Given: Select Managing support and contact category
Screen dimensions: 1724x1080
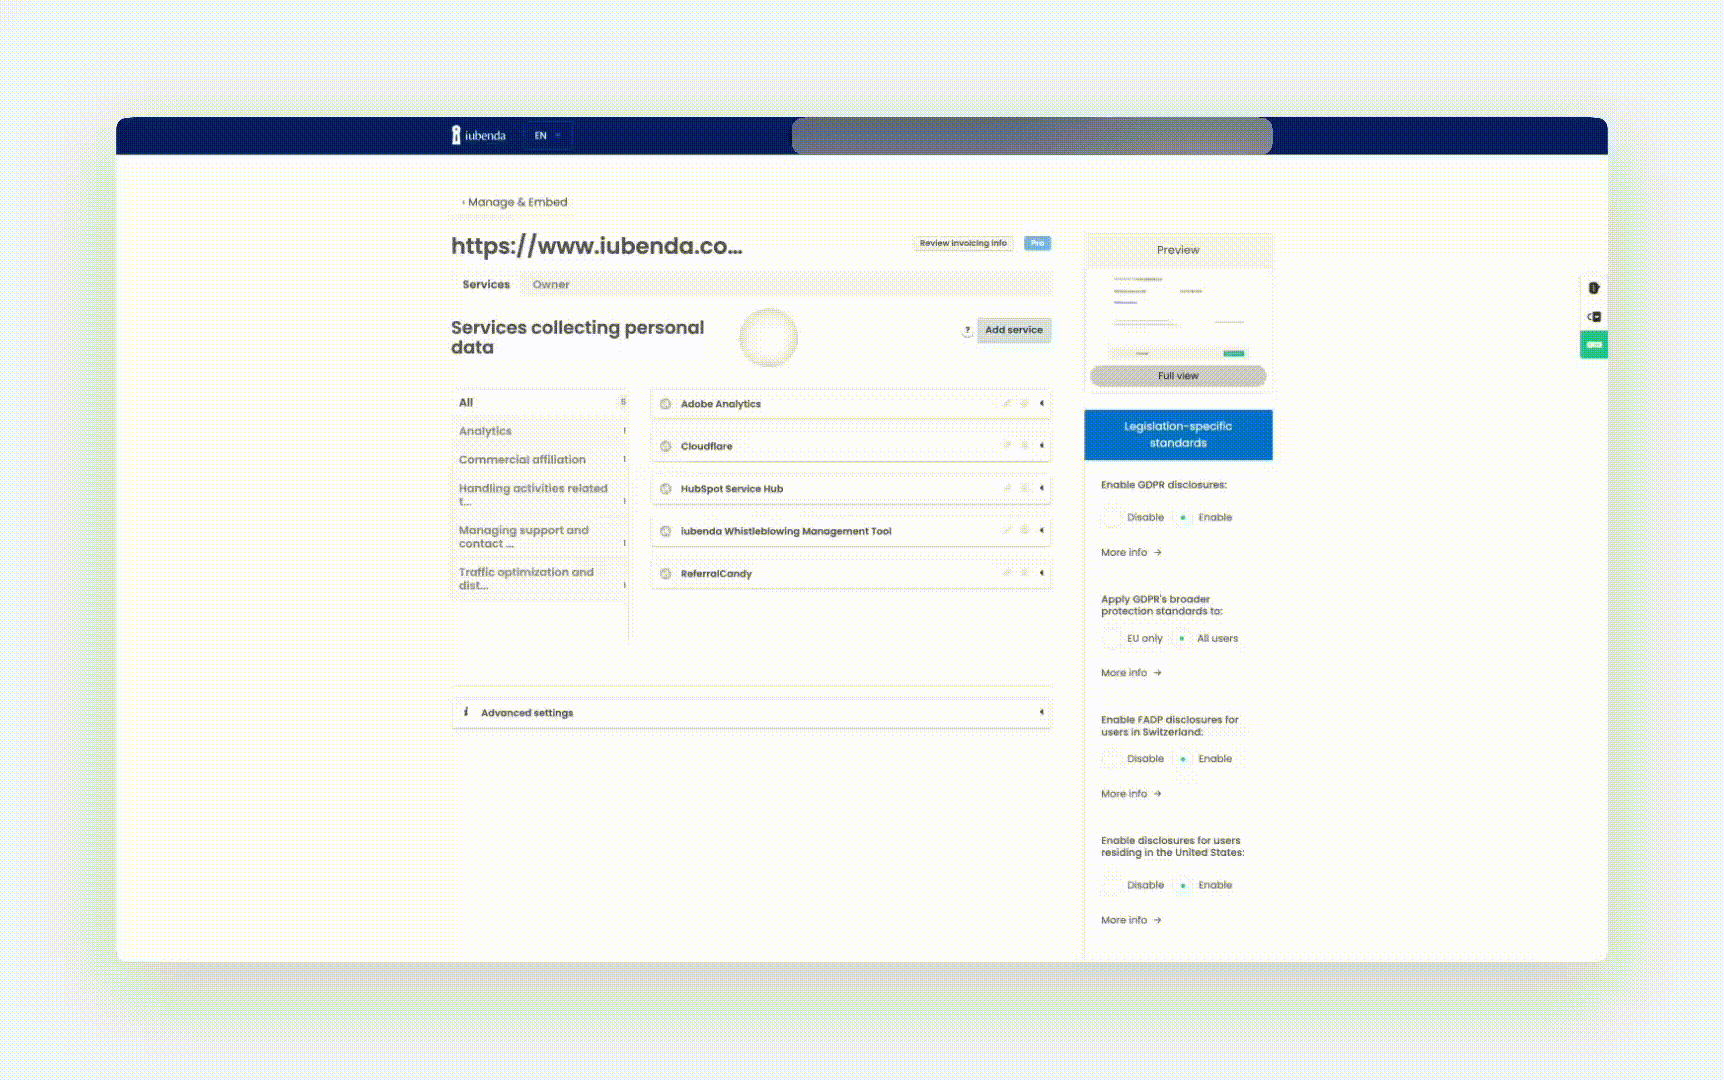Looking at the screenshot, I should pyautogui.click(x=541, y=537).
